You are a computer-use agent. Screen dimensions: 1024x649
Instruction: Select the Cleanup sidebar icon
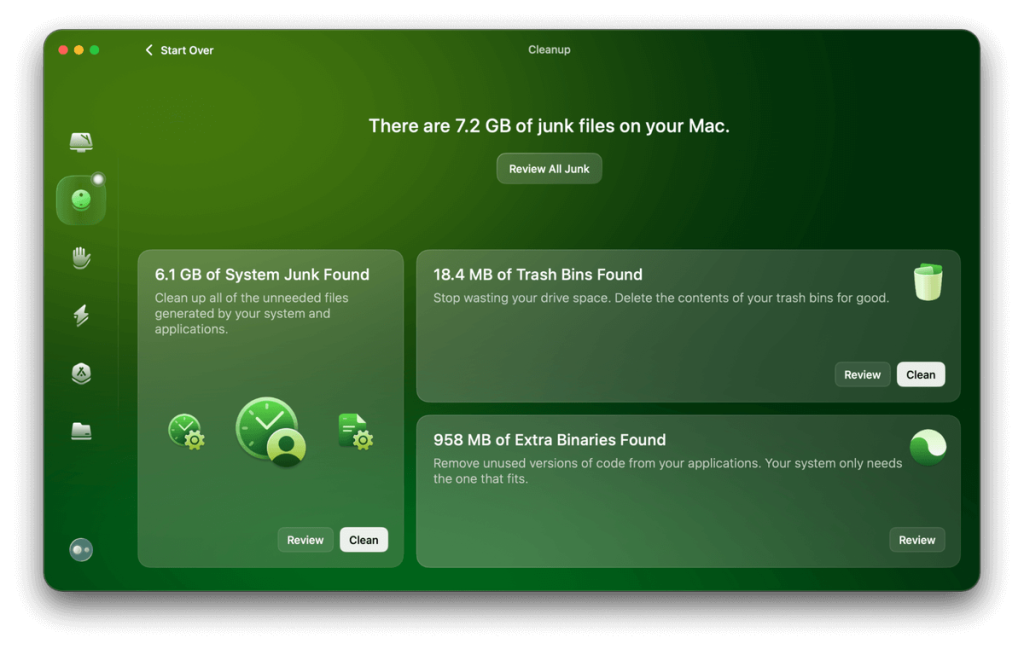(x=81, y=200)
